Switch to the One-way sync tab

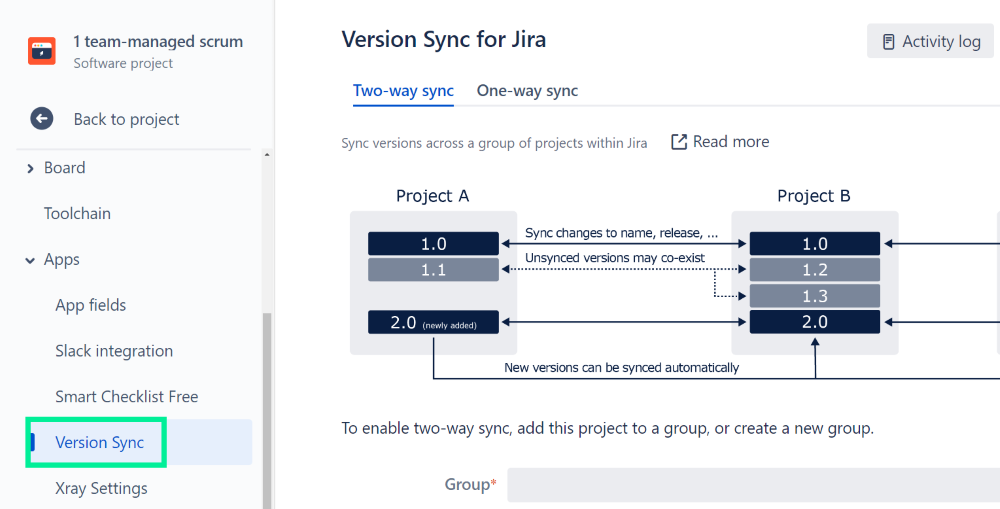click(x=527, y=91)
